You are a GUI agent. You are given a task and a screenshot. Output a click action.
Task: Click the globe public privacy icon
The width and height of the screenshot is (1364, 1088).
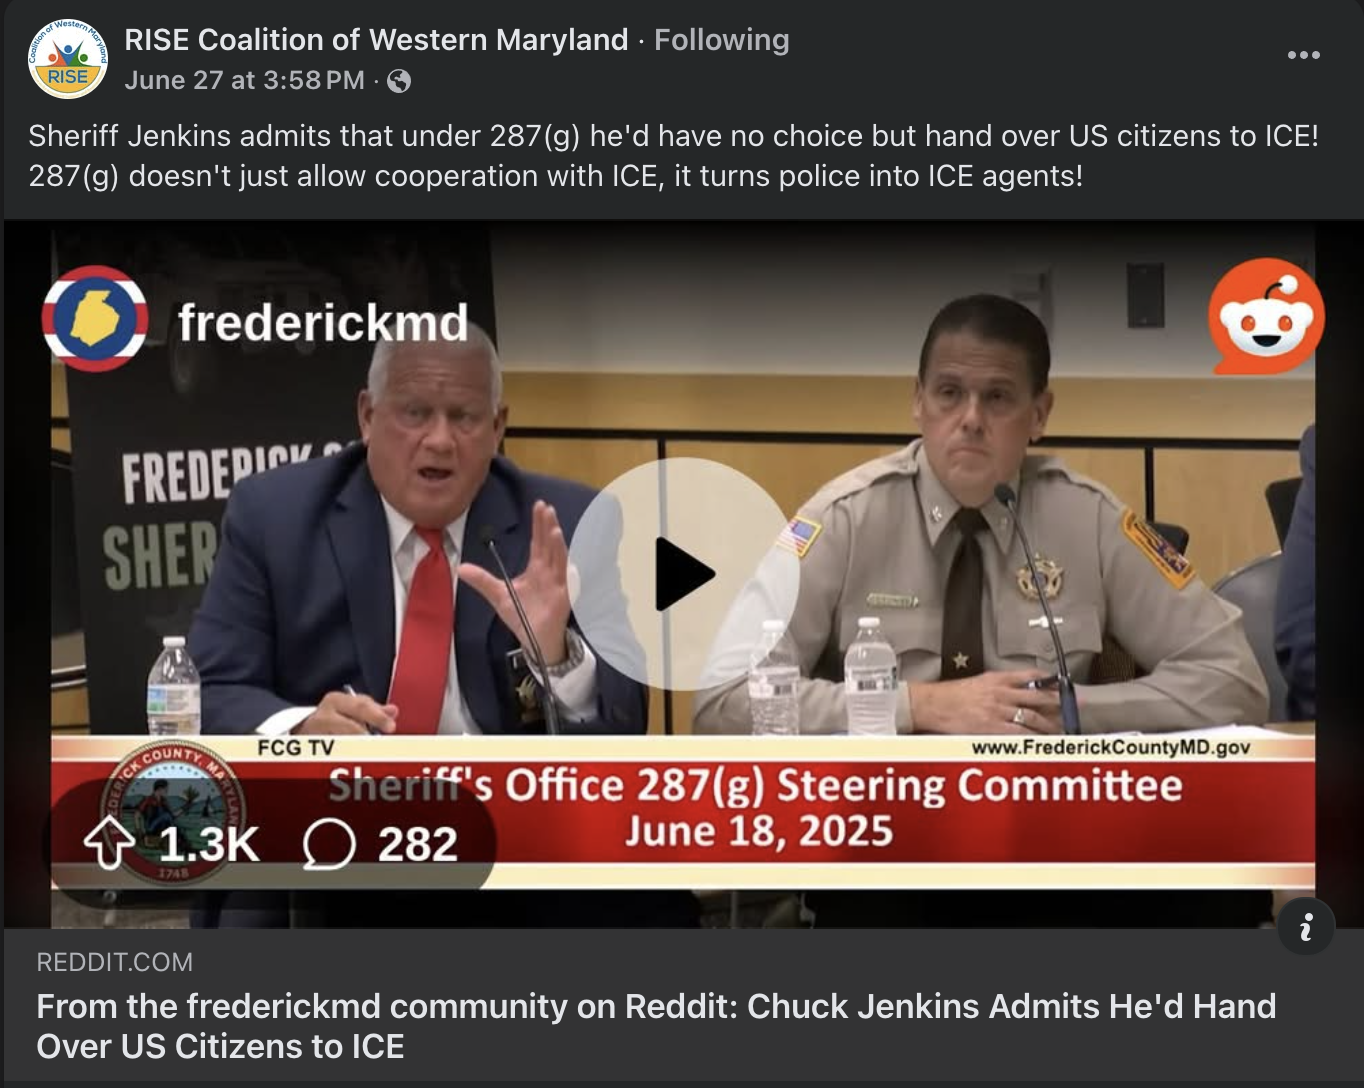click(399, 81)
